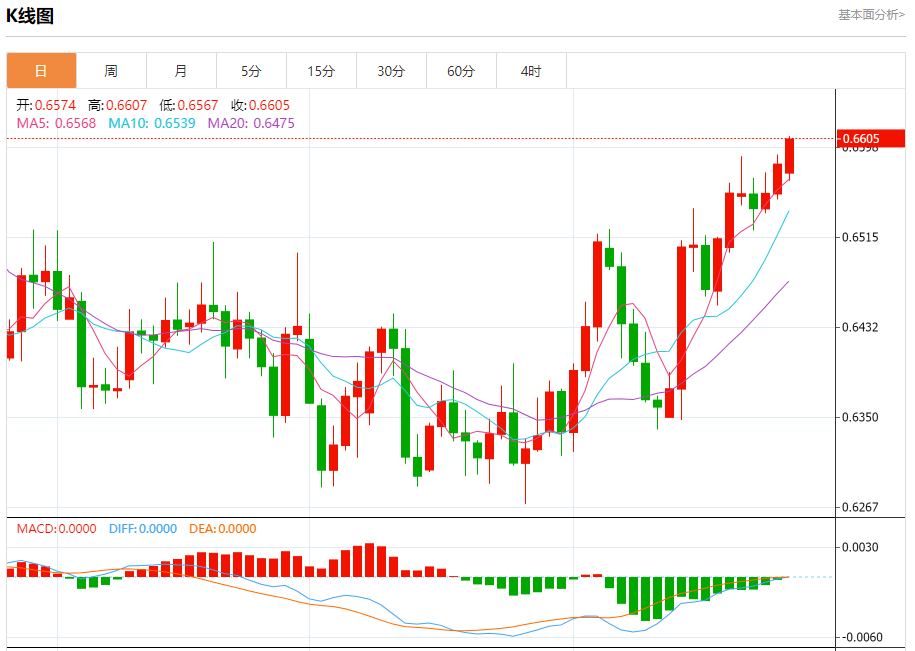Select the 日 daily chart tab

tap(41, 71)
